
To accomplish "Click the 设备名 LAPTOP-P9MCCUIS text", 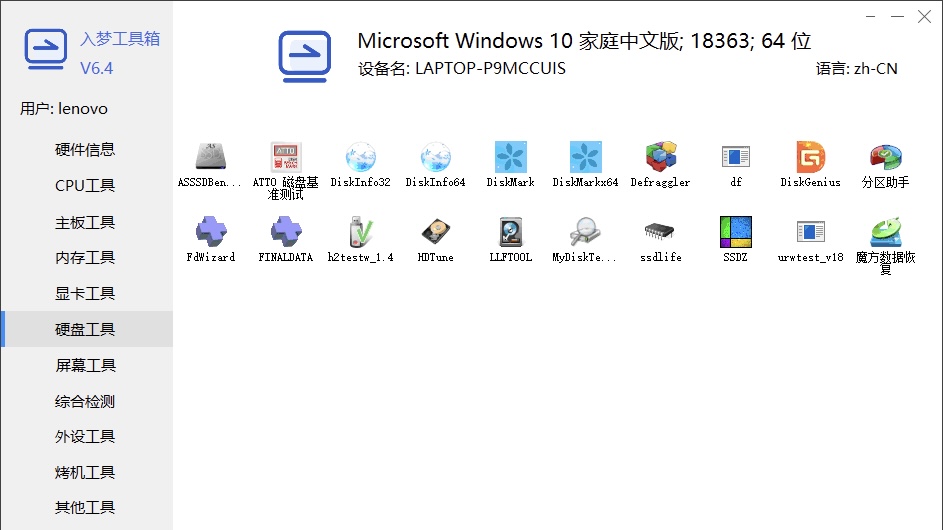I will (462, 69).
